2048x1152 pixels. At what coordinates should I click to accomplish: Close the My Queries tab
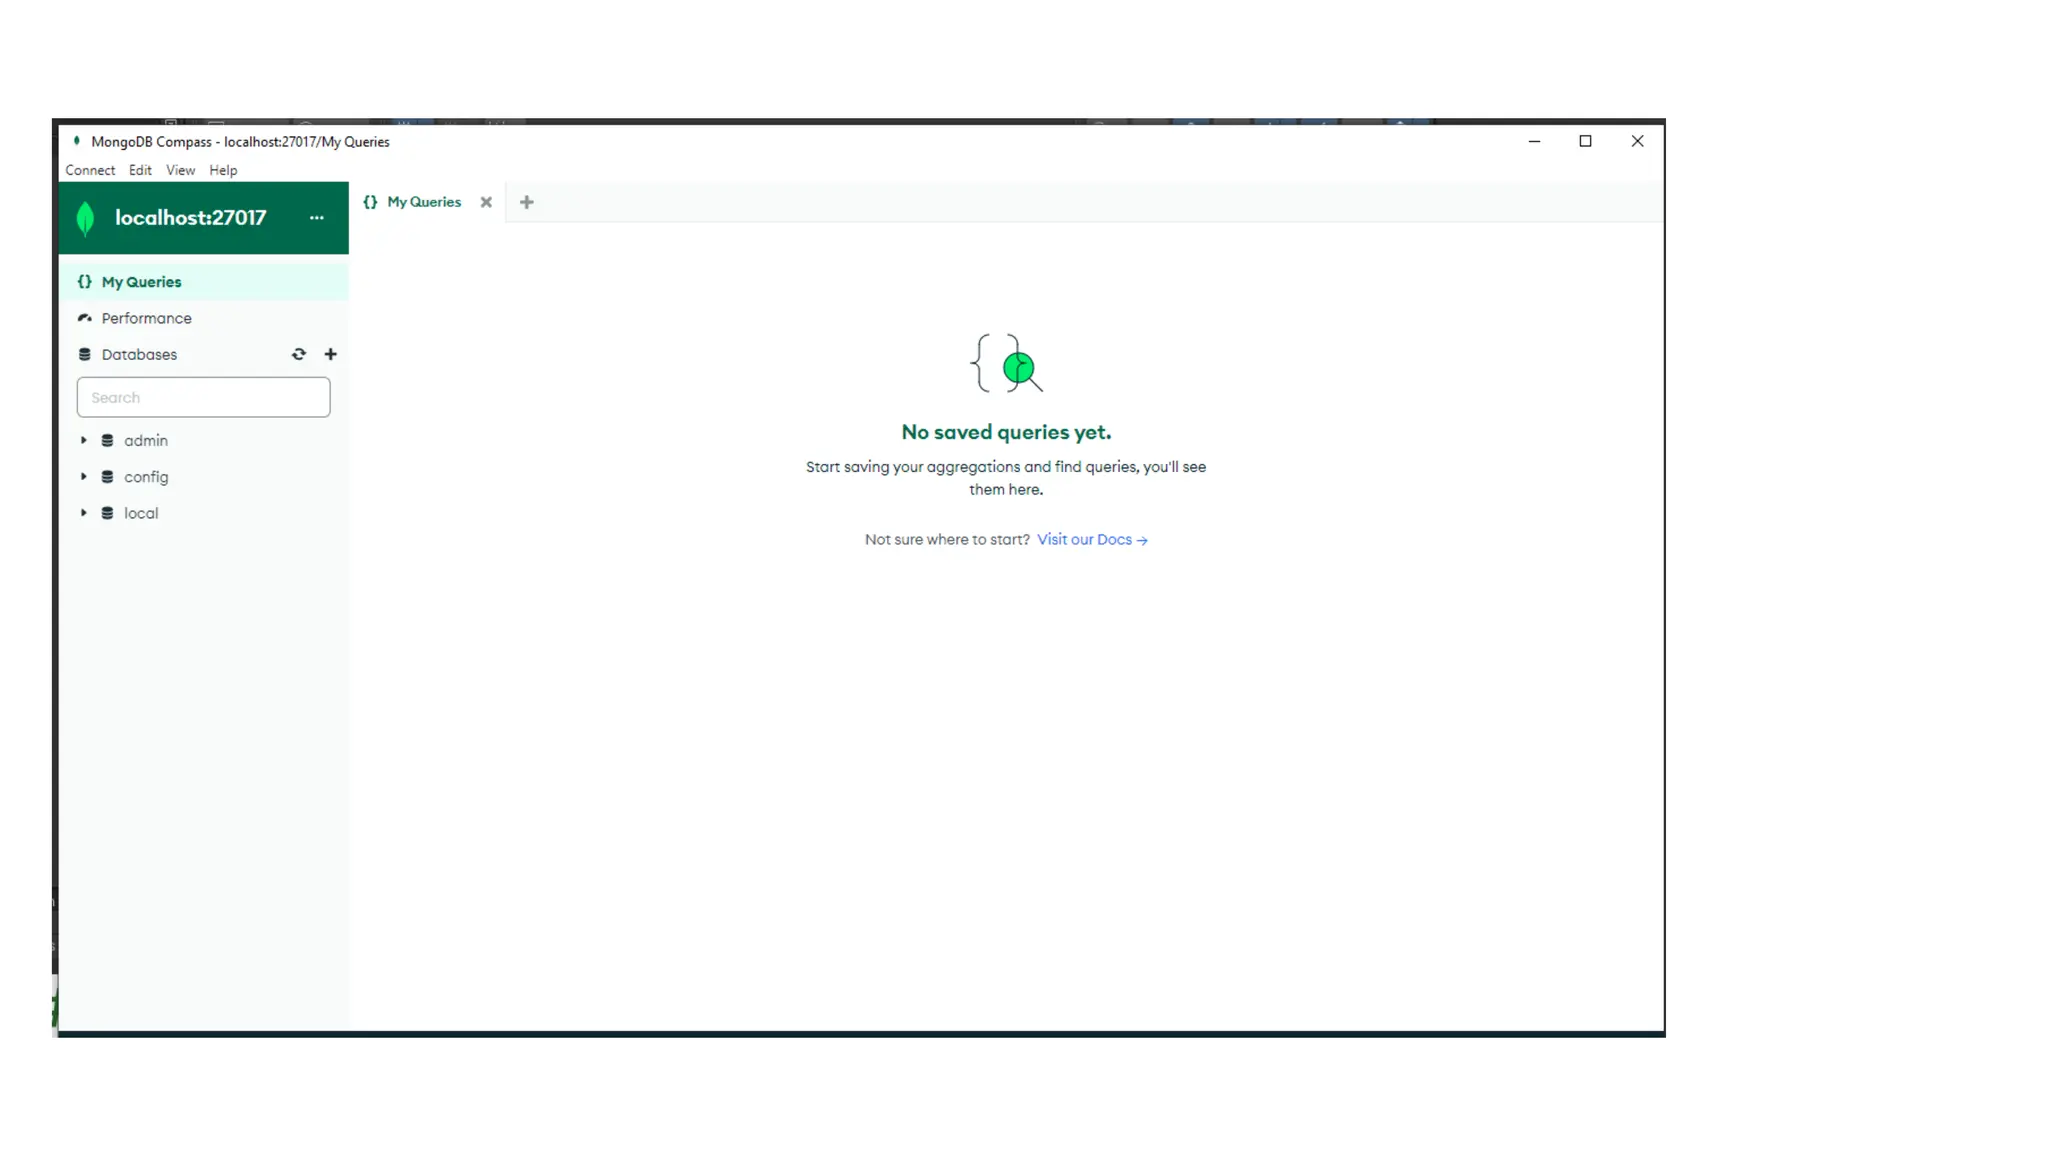(x=486, y=202)
